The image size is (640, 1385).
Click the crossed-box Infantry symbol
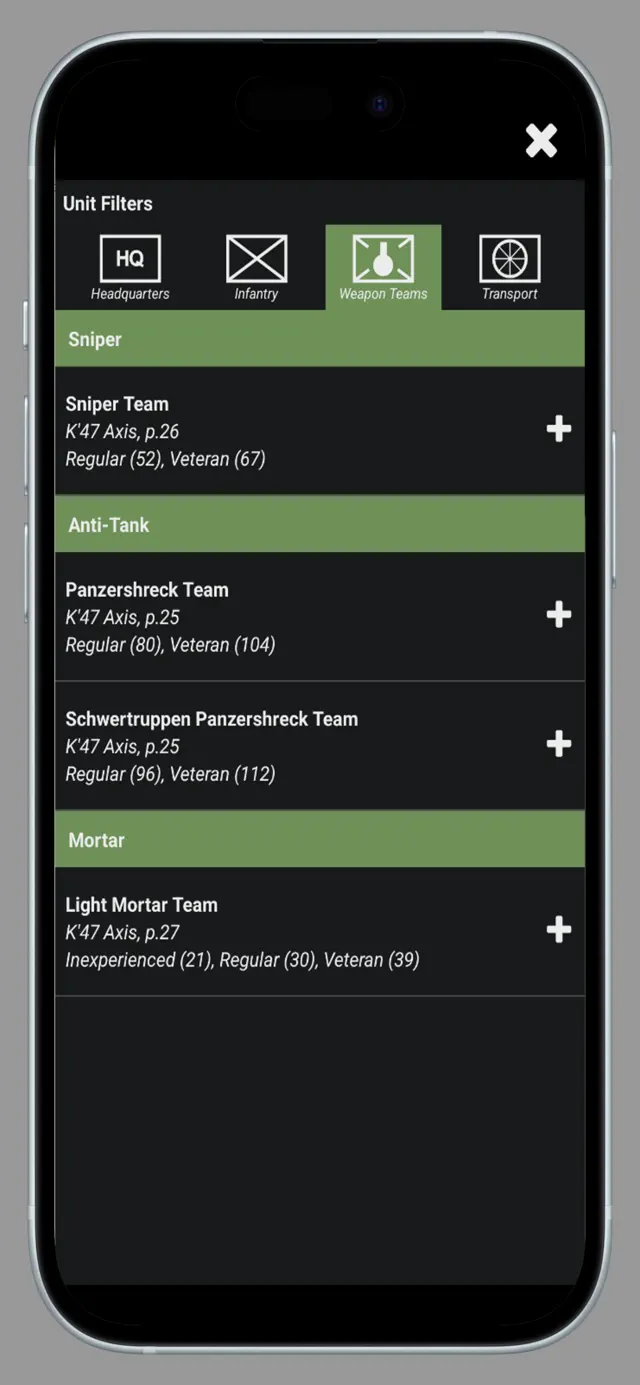[257, 257]
